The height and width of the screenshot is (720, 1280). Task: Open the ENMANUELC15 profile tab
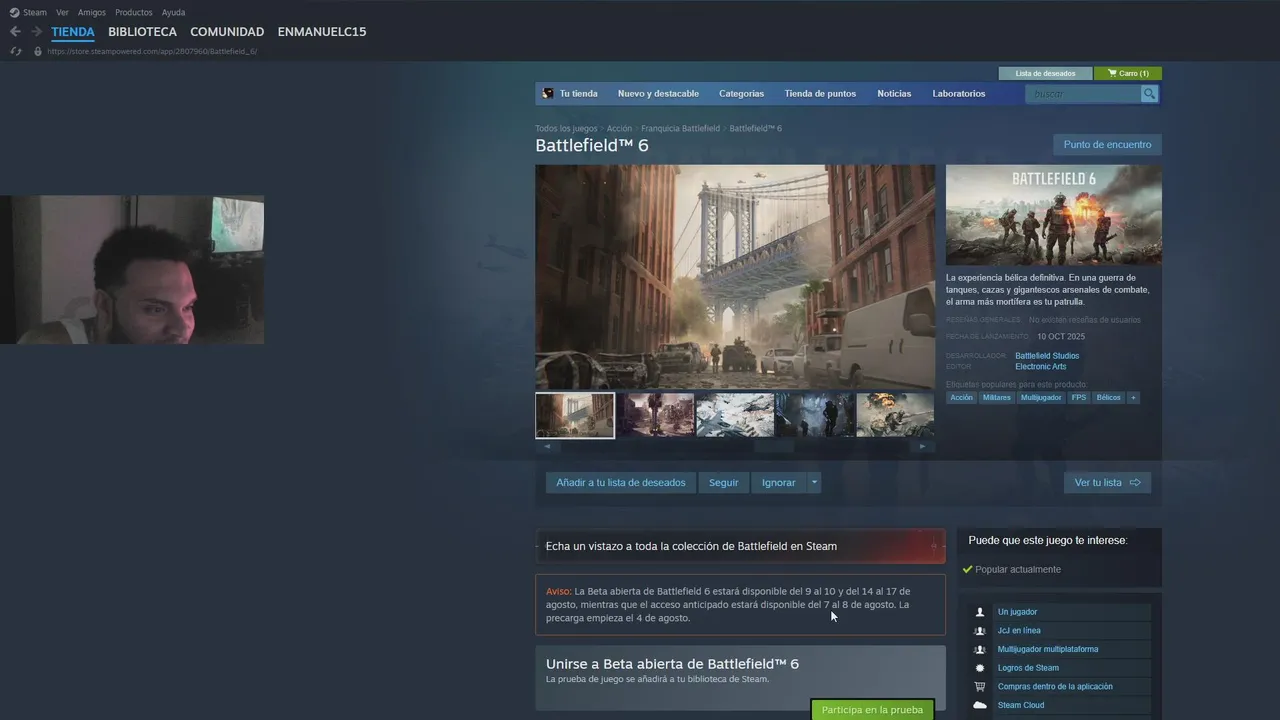click(x=322, y=32)
